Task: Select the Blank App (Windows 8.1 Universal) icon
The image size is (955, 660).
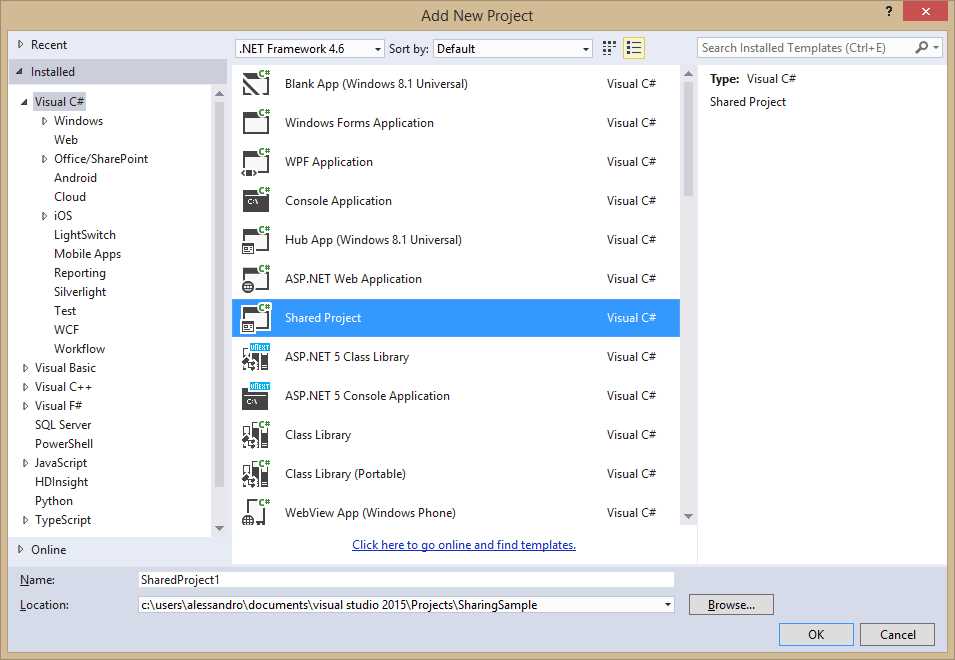Action: [255, 83]
